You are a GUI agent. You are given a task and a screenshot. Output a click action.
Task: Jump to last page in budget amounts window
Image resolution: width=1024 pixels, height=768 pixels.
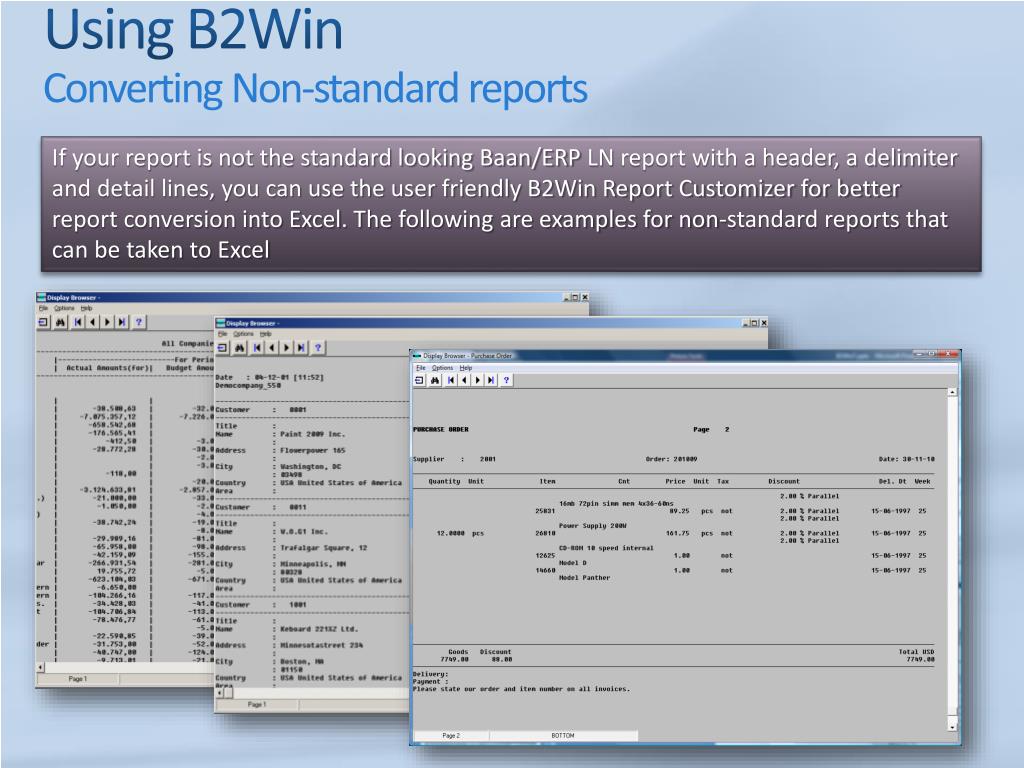pyautogui.click(x=122, y=322)
